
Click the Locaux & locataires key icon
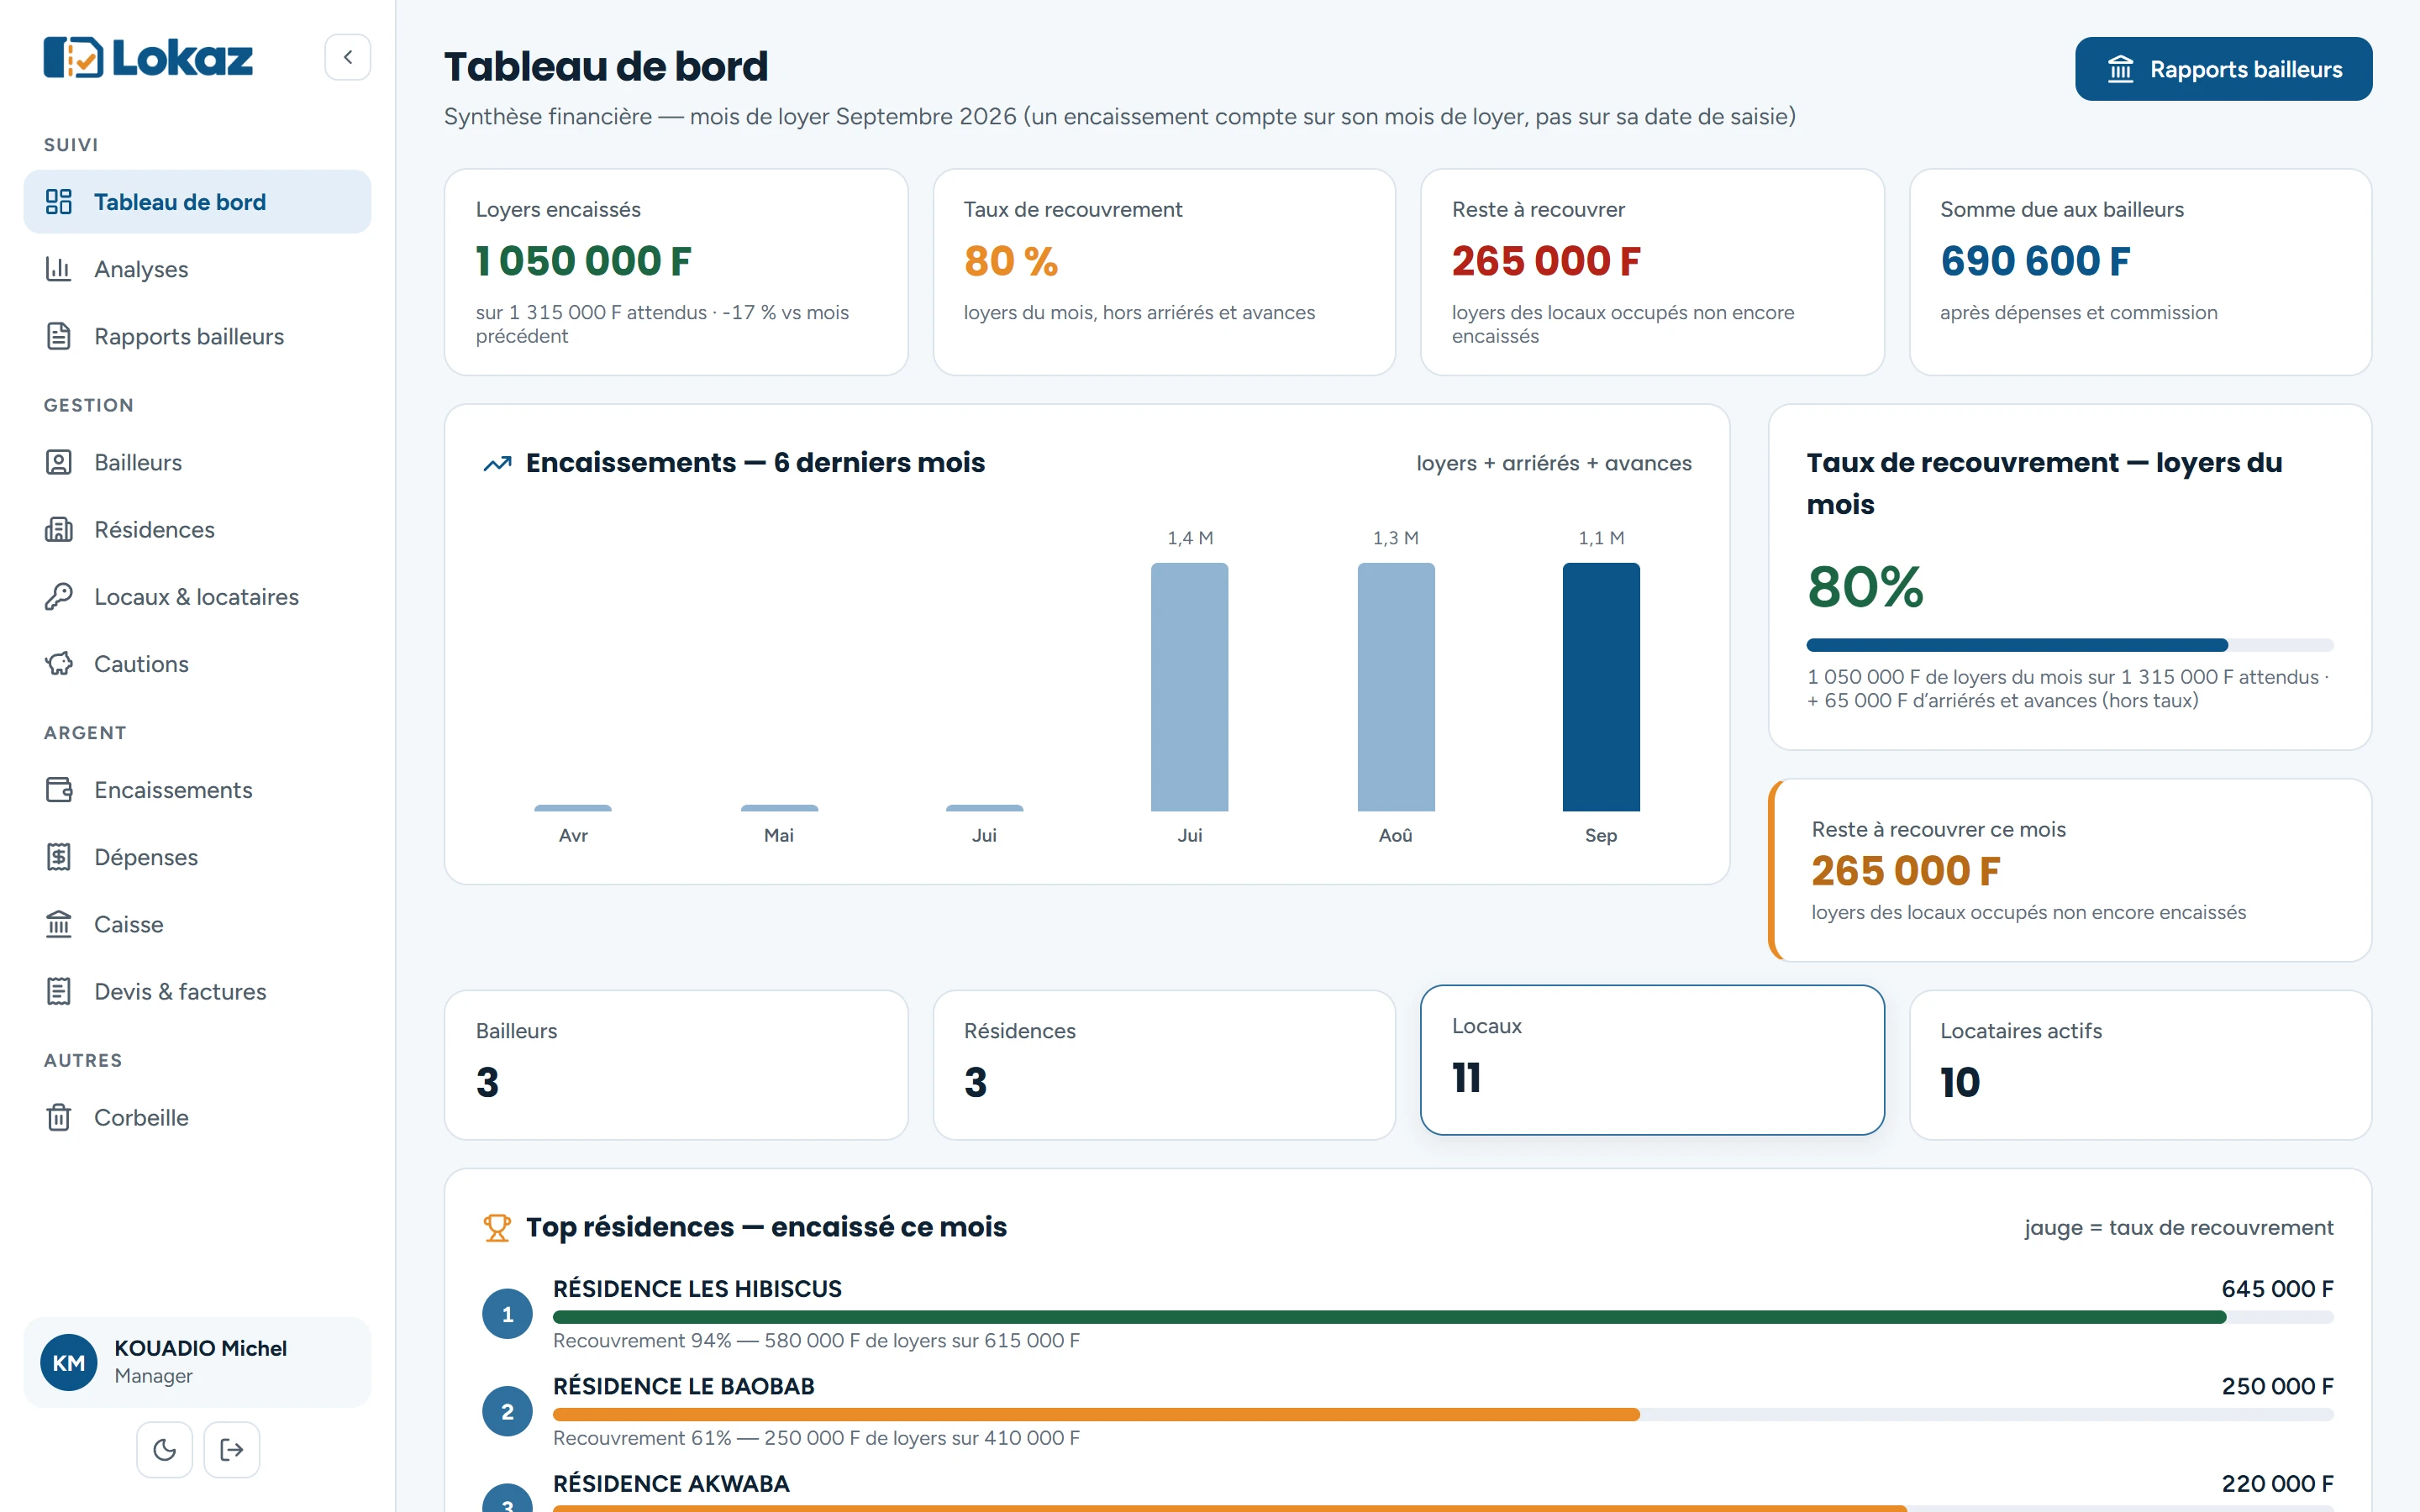(59, 596)
